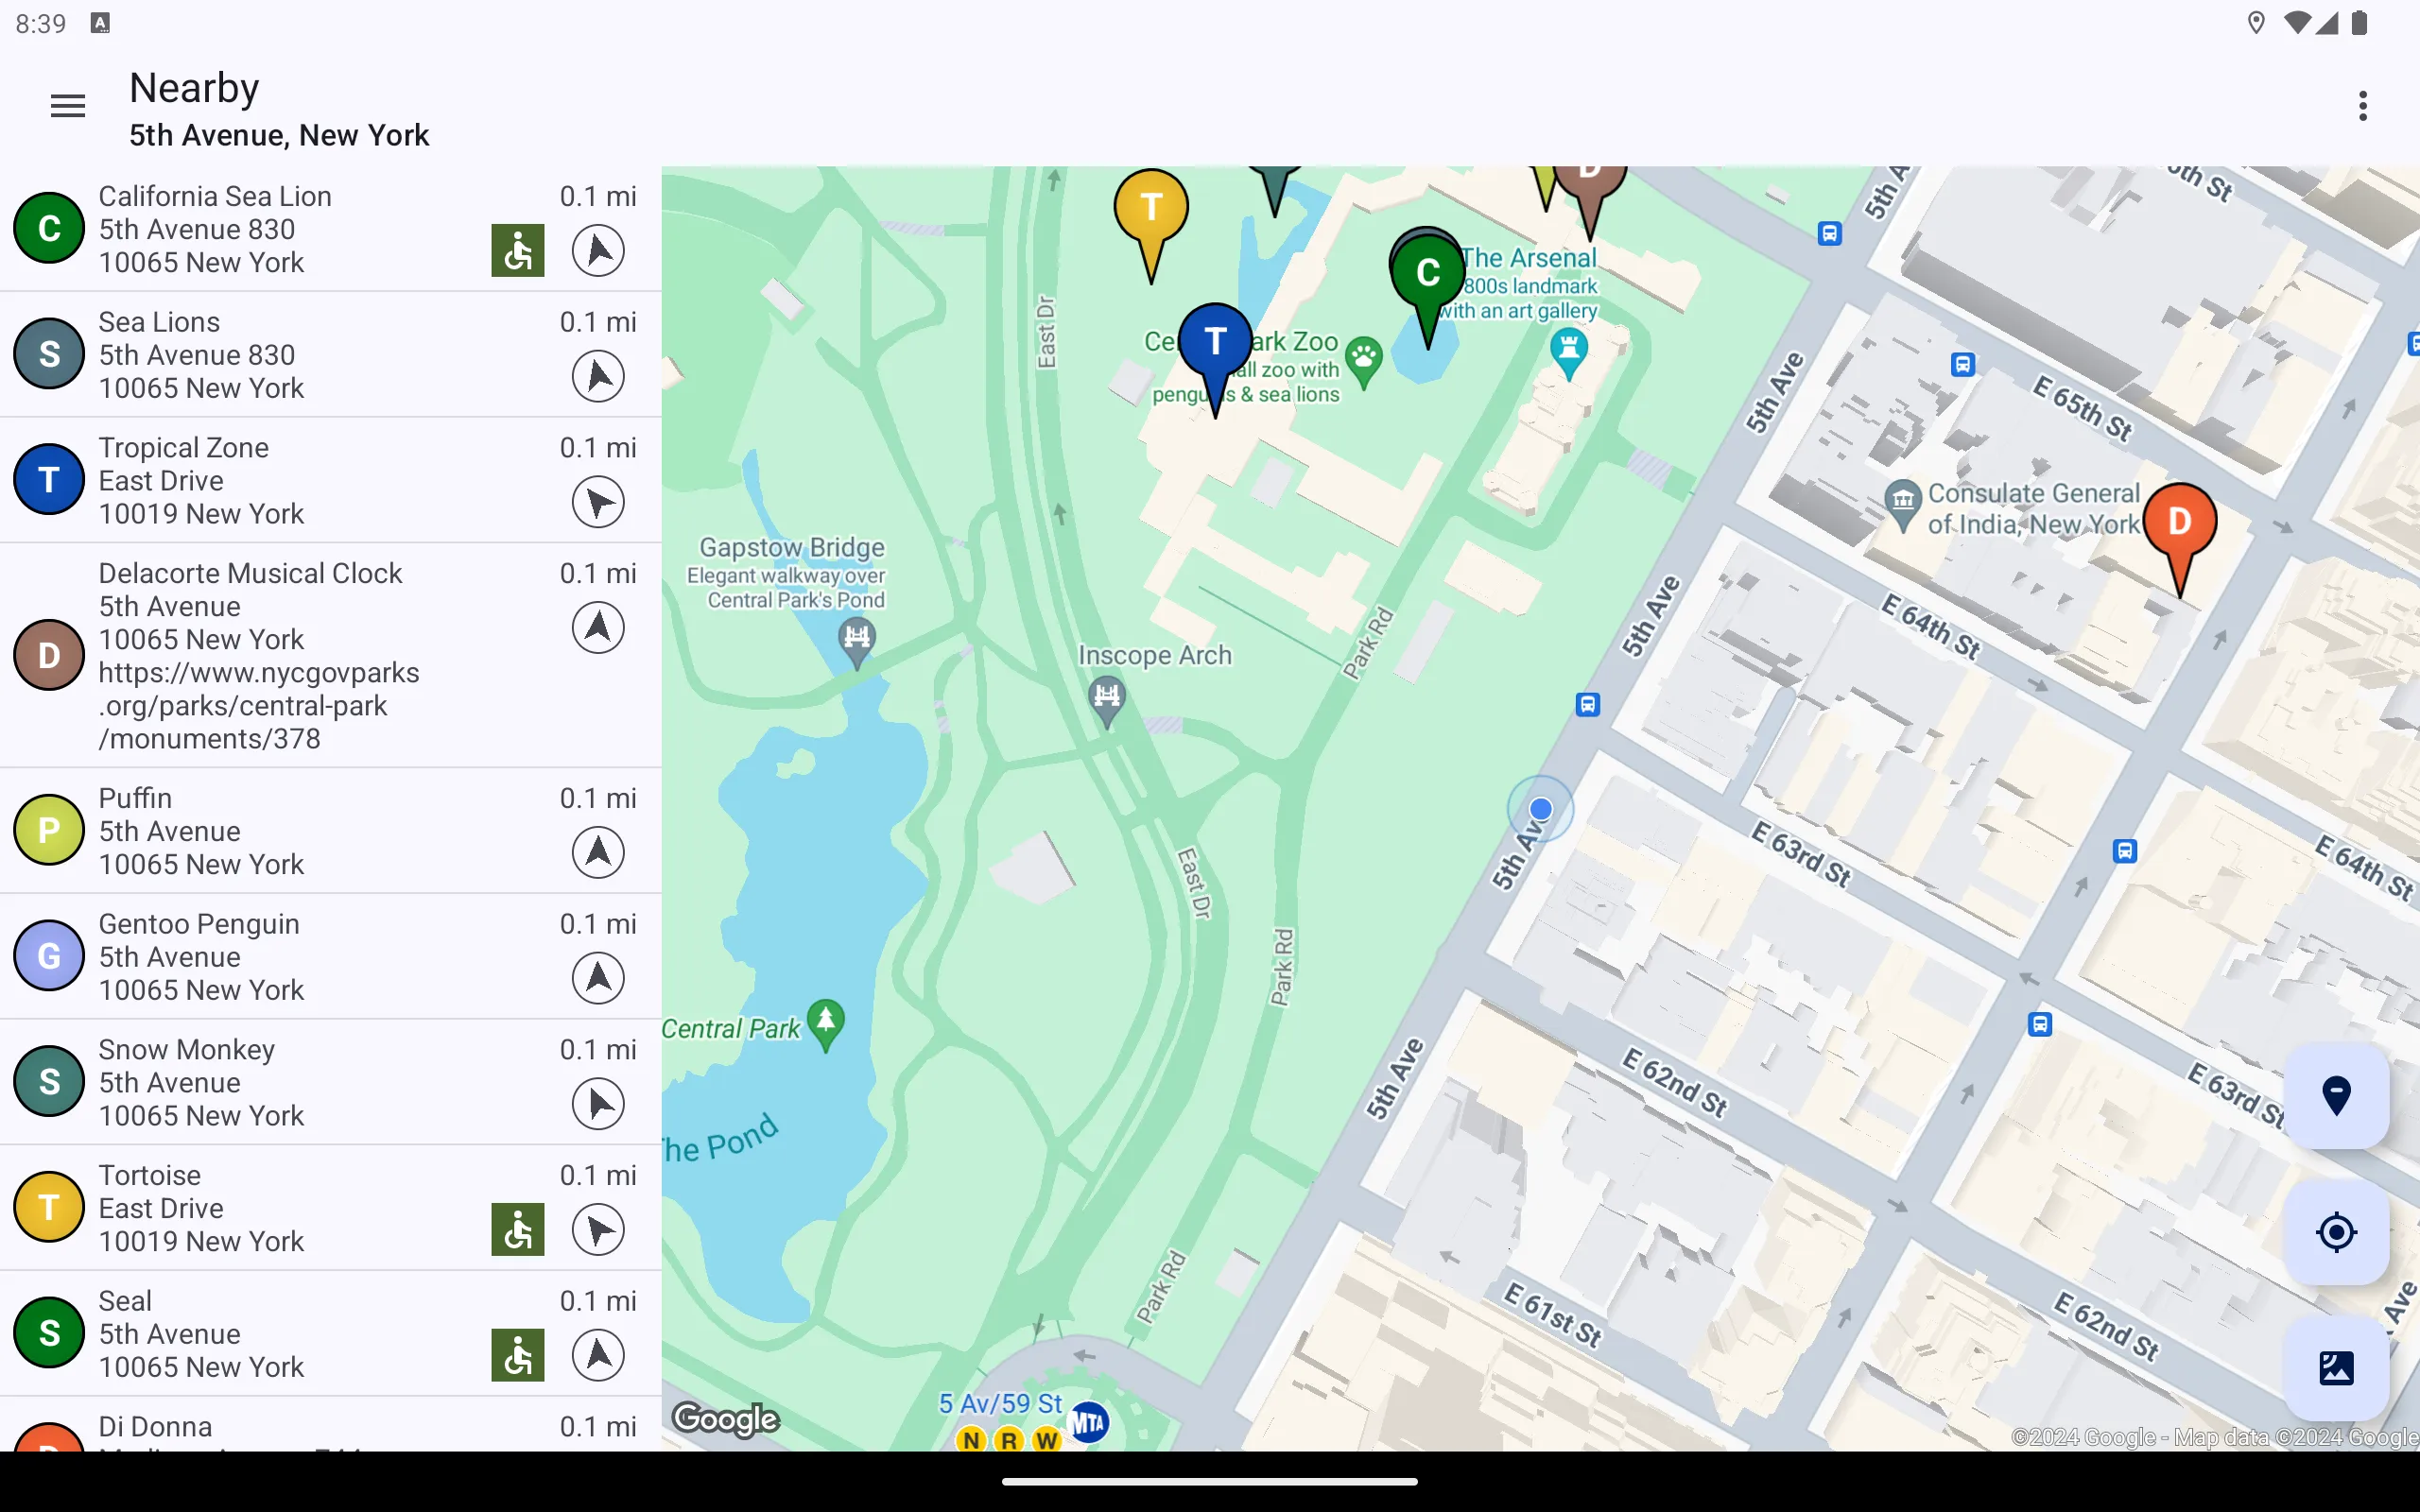Select the California Sea Lion entry

(329, 228)
